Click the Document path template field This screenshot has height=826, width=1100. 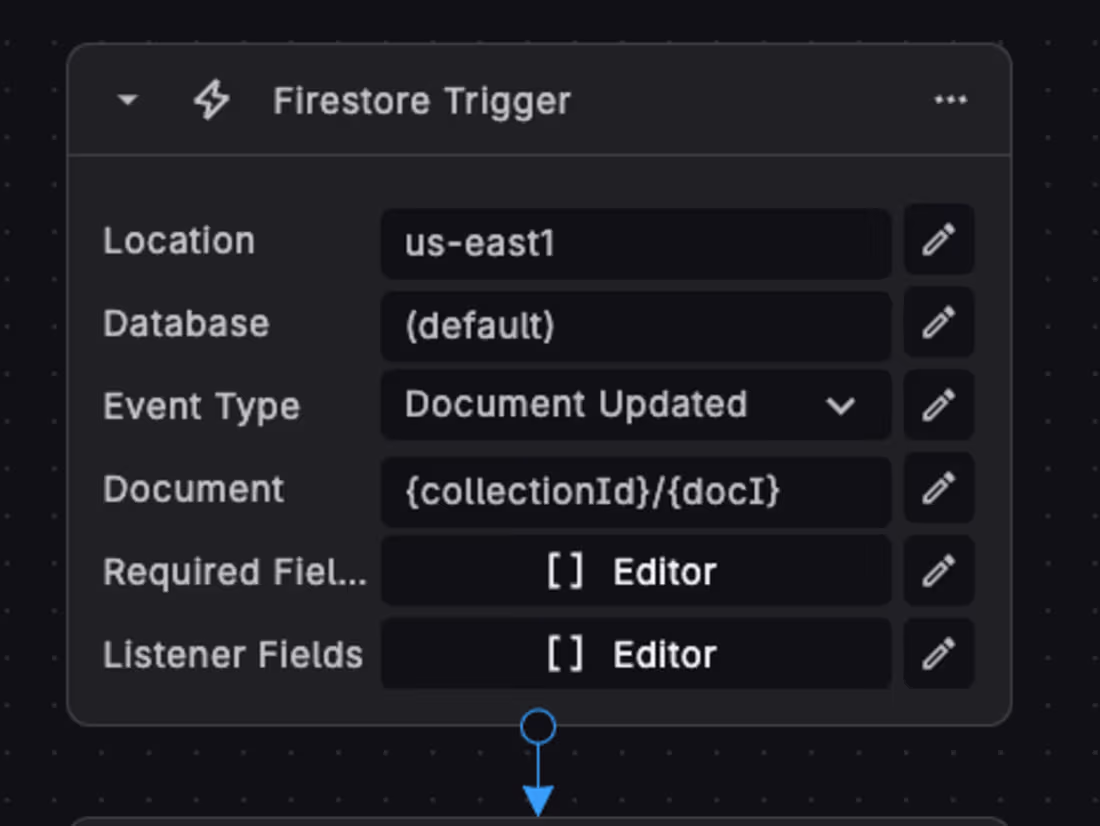coord(636,489)
